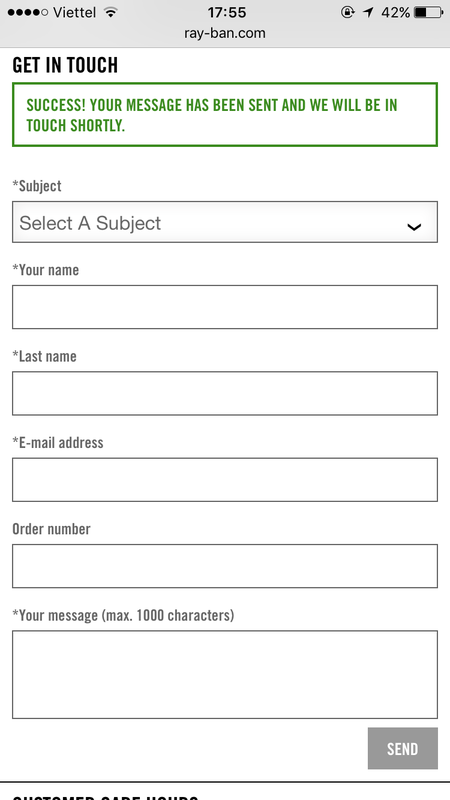Focus the Order number input field

click(x=224, y=566)
